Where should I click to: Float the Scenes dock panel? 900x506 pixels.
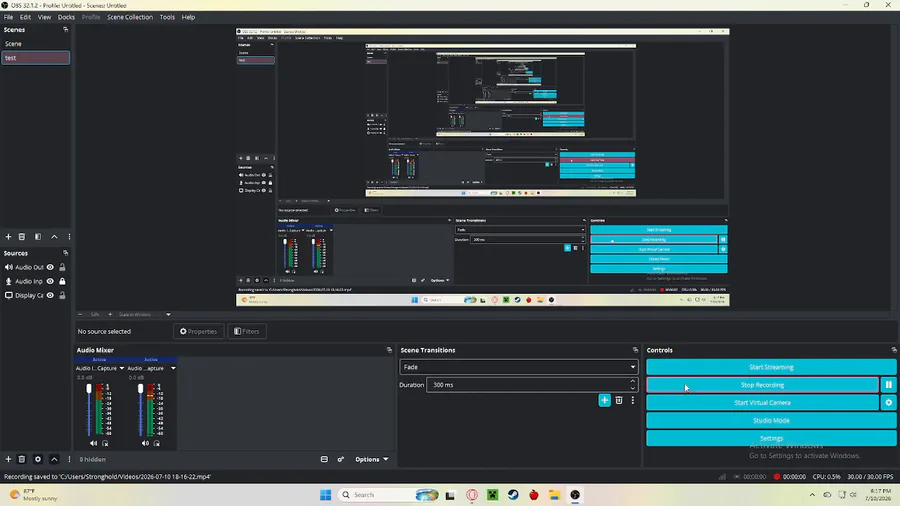click(65, 29)
